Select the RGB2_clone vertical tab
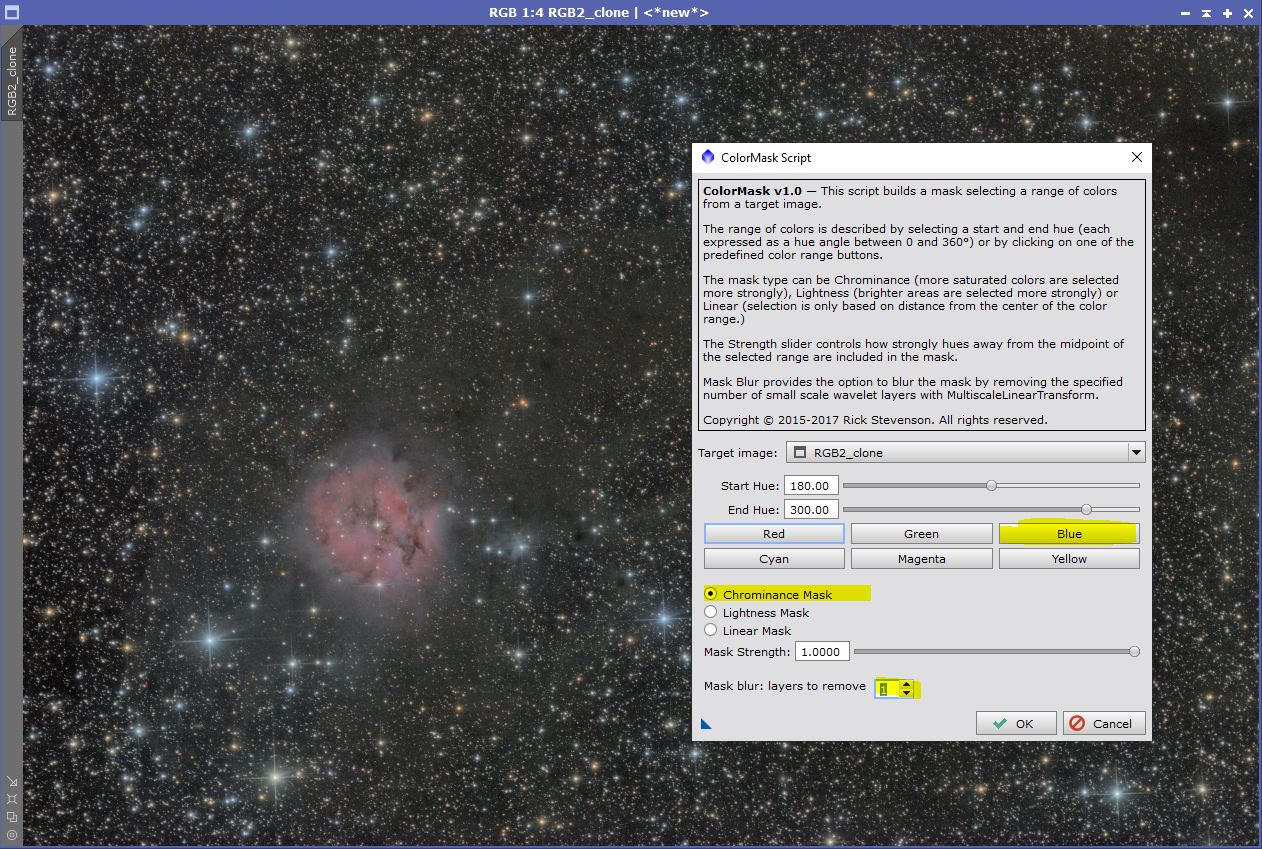Screen dimensions: 1262x849 pos(12,82)
